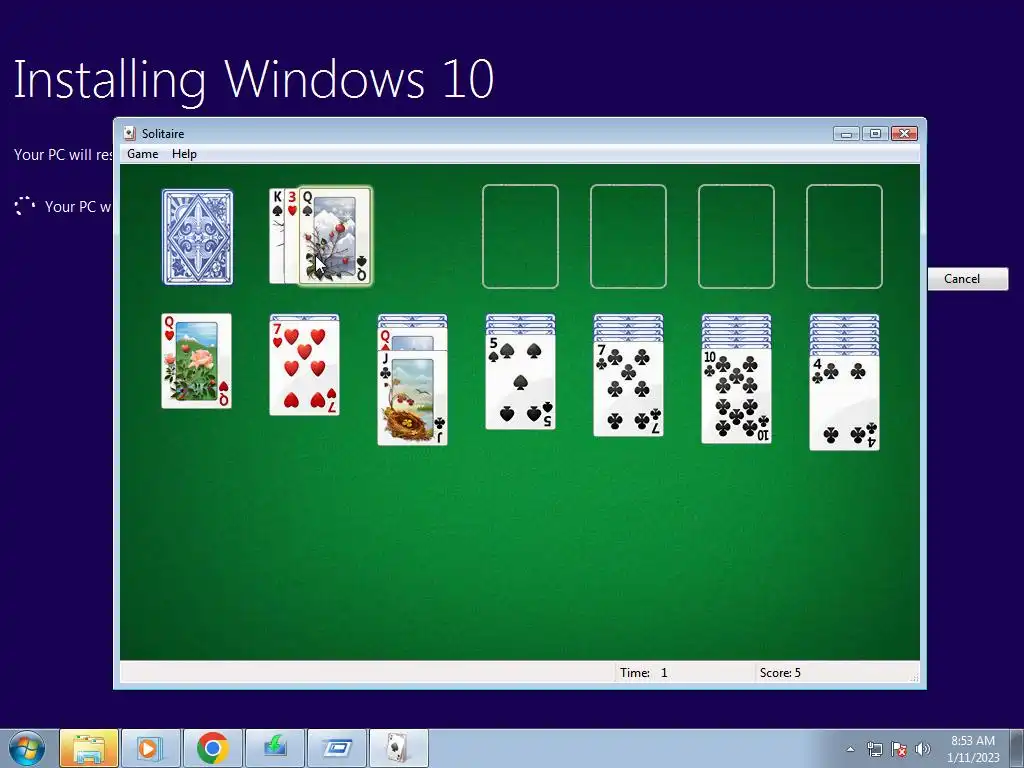The height and width of the screenshot is (768, 1024).
Task: Open the green download arrow taskbar app
Action: (x=275, y=748)
